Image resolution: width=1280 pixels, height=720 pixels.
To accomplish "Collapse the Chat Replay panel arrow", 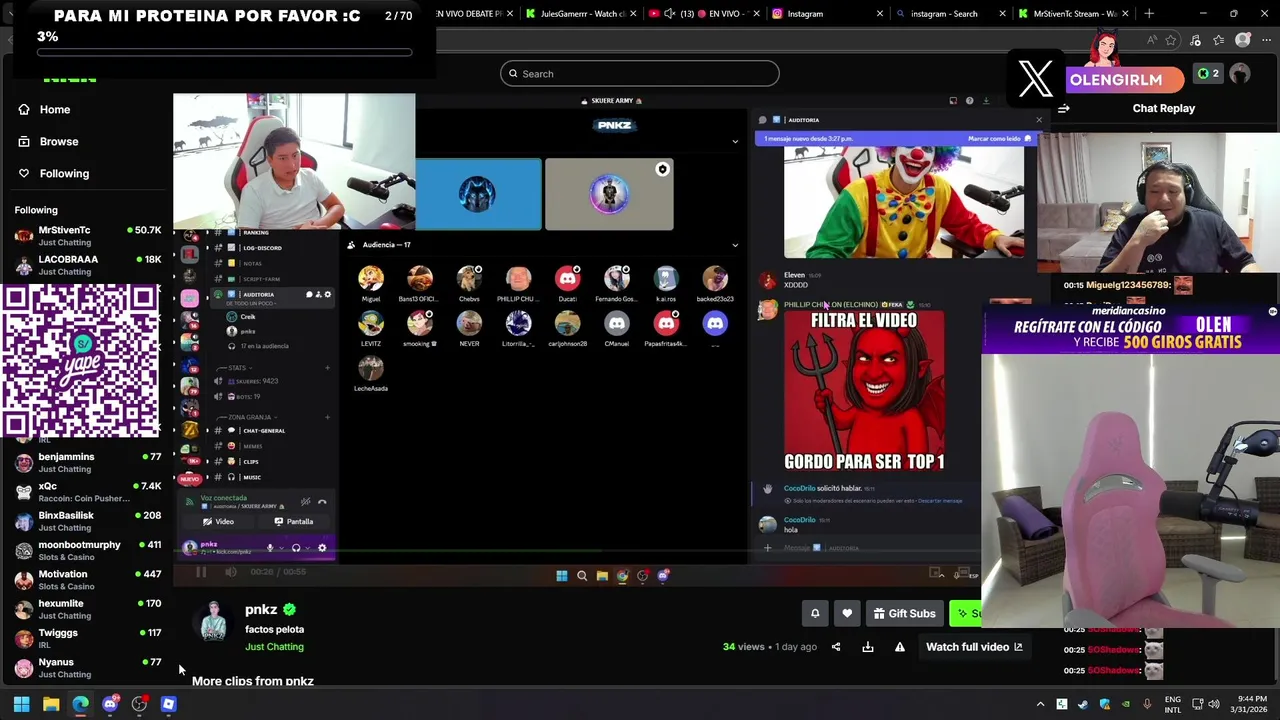I will pos(1064,108).
